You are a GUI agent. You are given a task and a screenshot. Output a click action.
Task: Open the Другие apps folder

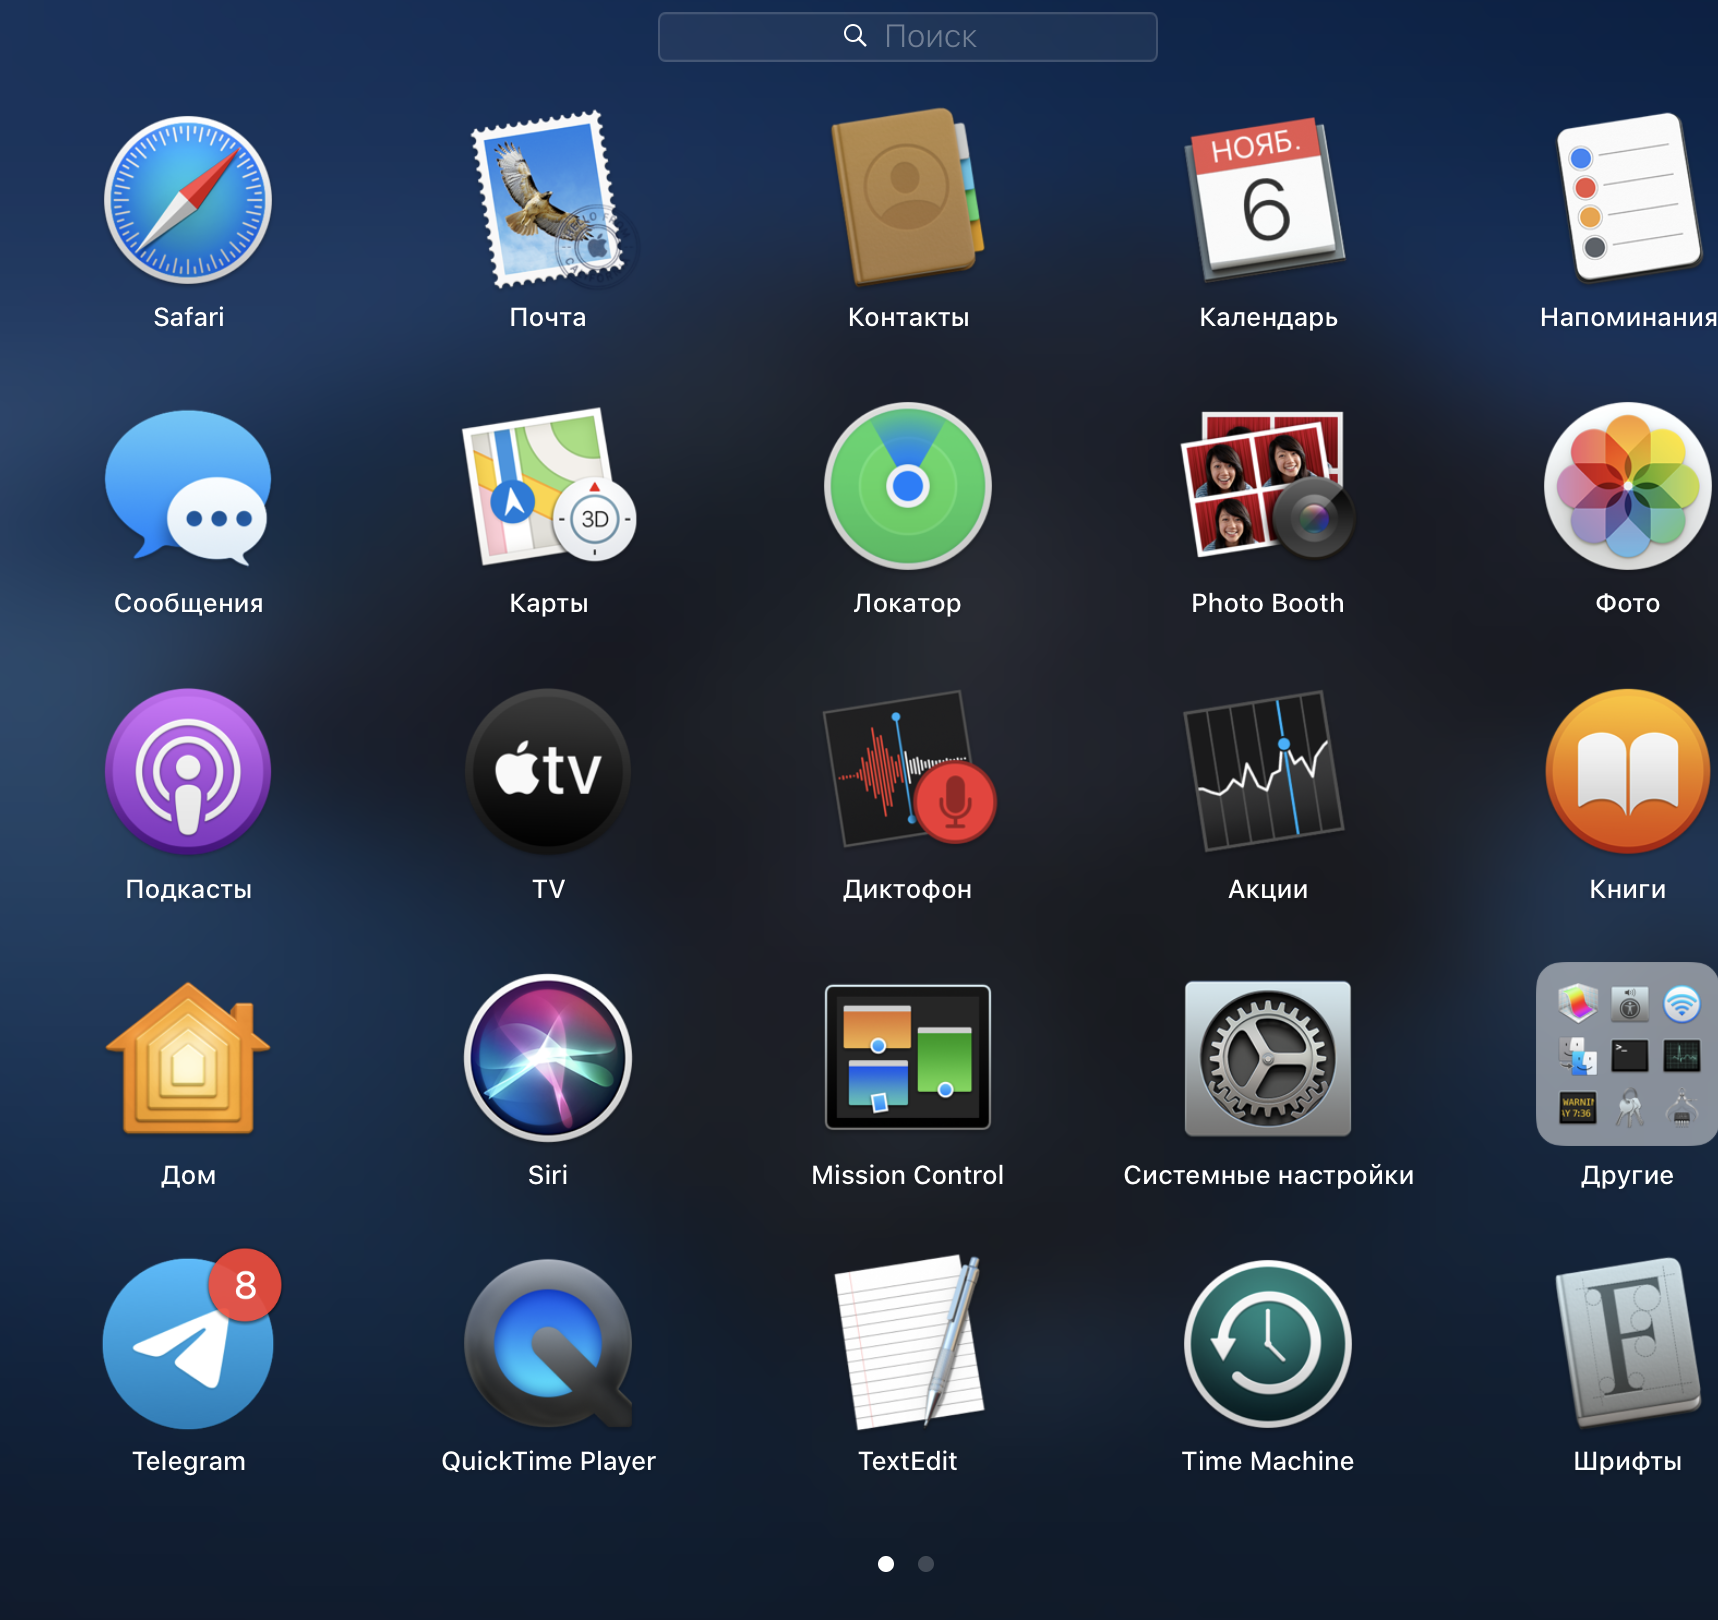click(x=1628, y=1054)
